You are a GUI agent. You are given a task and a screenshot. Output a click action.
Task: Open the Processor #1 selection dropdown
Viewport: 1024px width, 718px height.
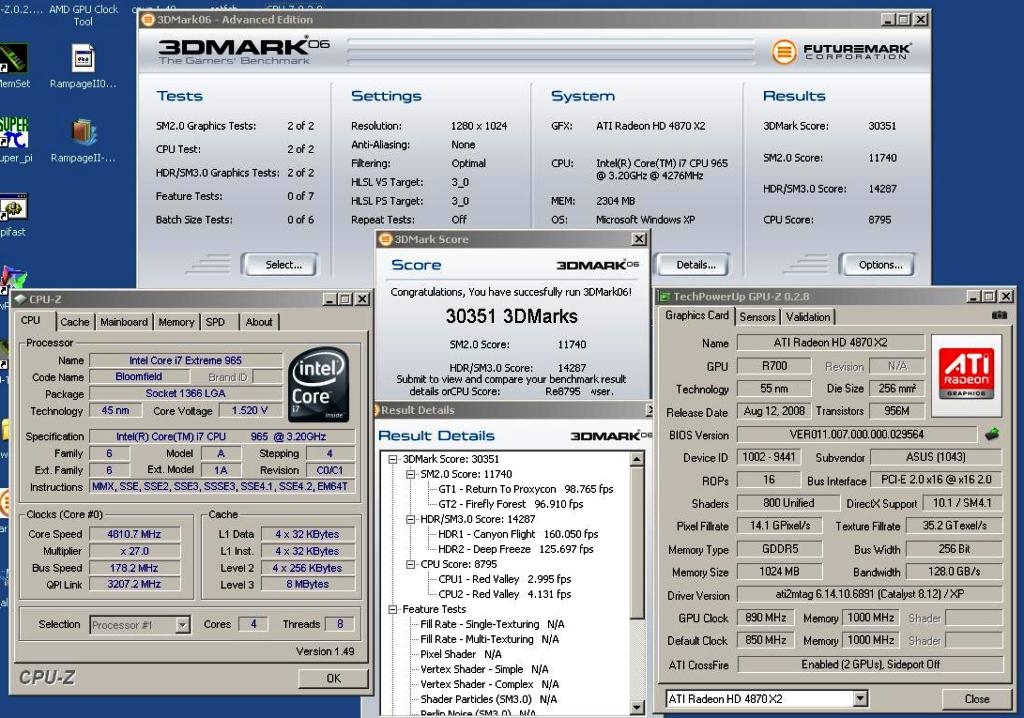[182, 625]
